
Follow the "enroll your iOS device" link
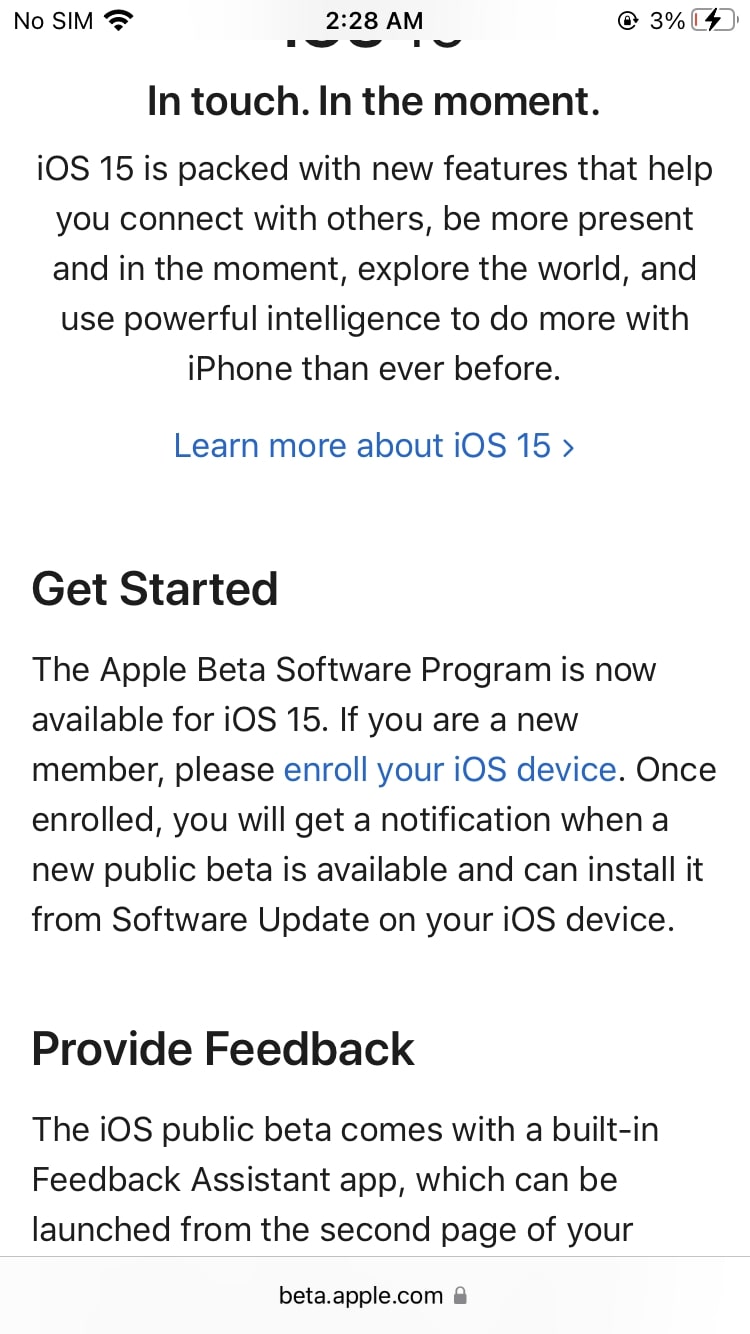click(450, 770)
